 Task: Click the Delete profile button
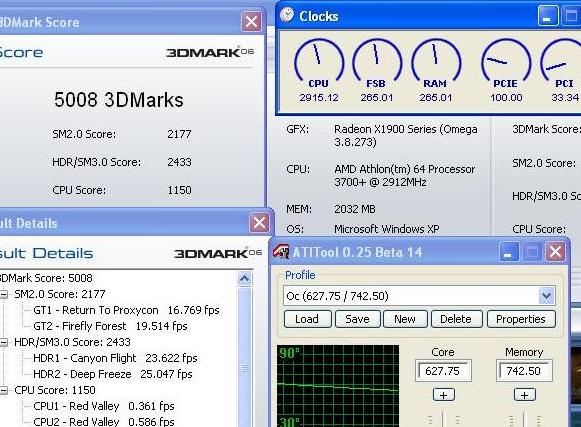click(456, 319)
